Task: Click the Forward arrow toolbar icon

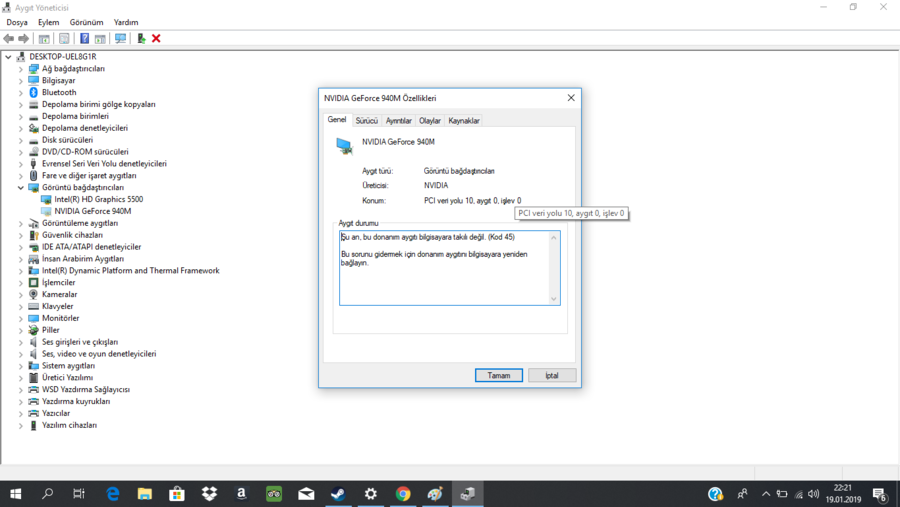Action: 24,38
